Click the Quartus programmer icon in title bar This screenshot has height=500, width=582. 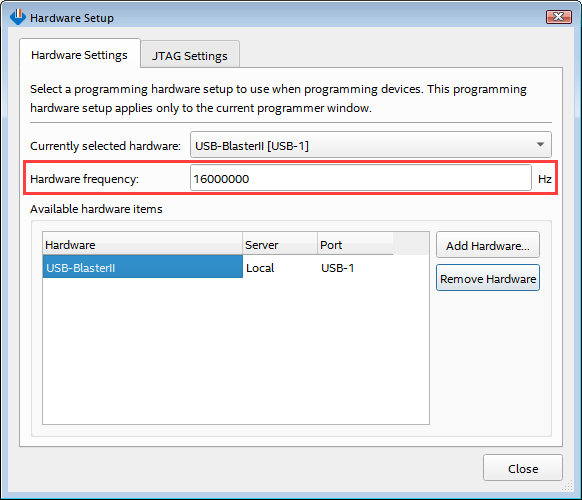click(17, 17)
